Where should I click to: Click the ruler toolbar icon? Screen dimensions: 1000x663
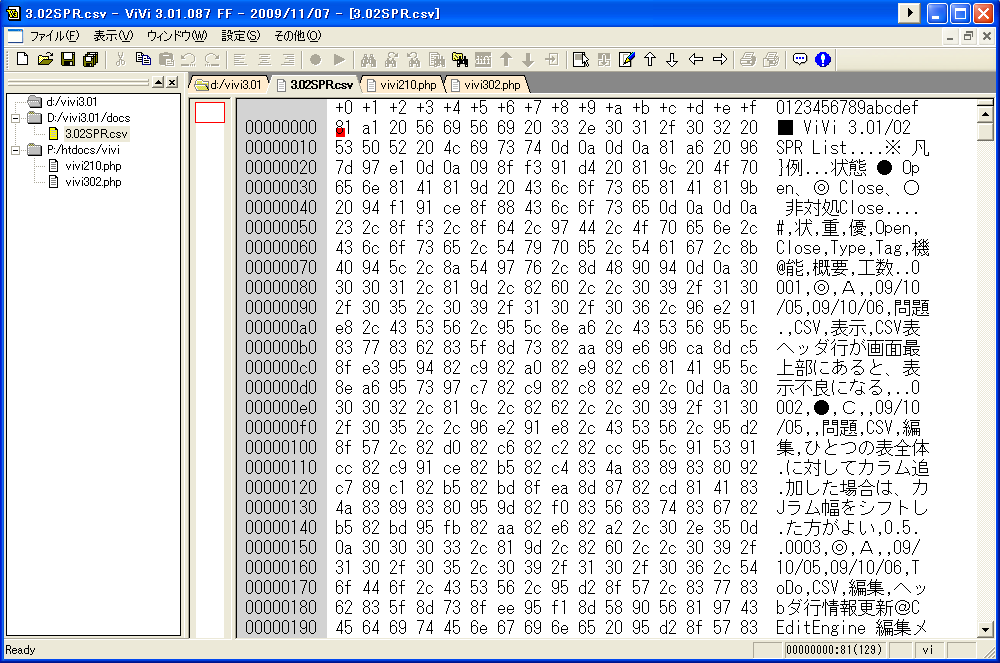tap(483, 59)
